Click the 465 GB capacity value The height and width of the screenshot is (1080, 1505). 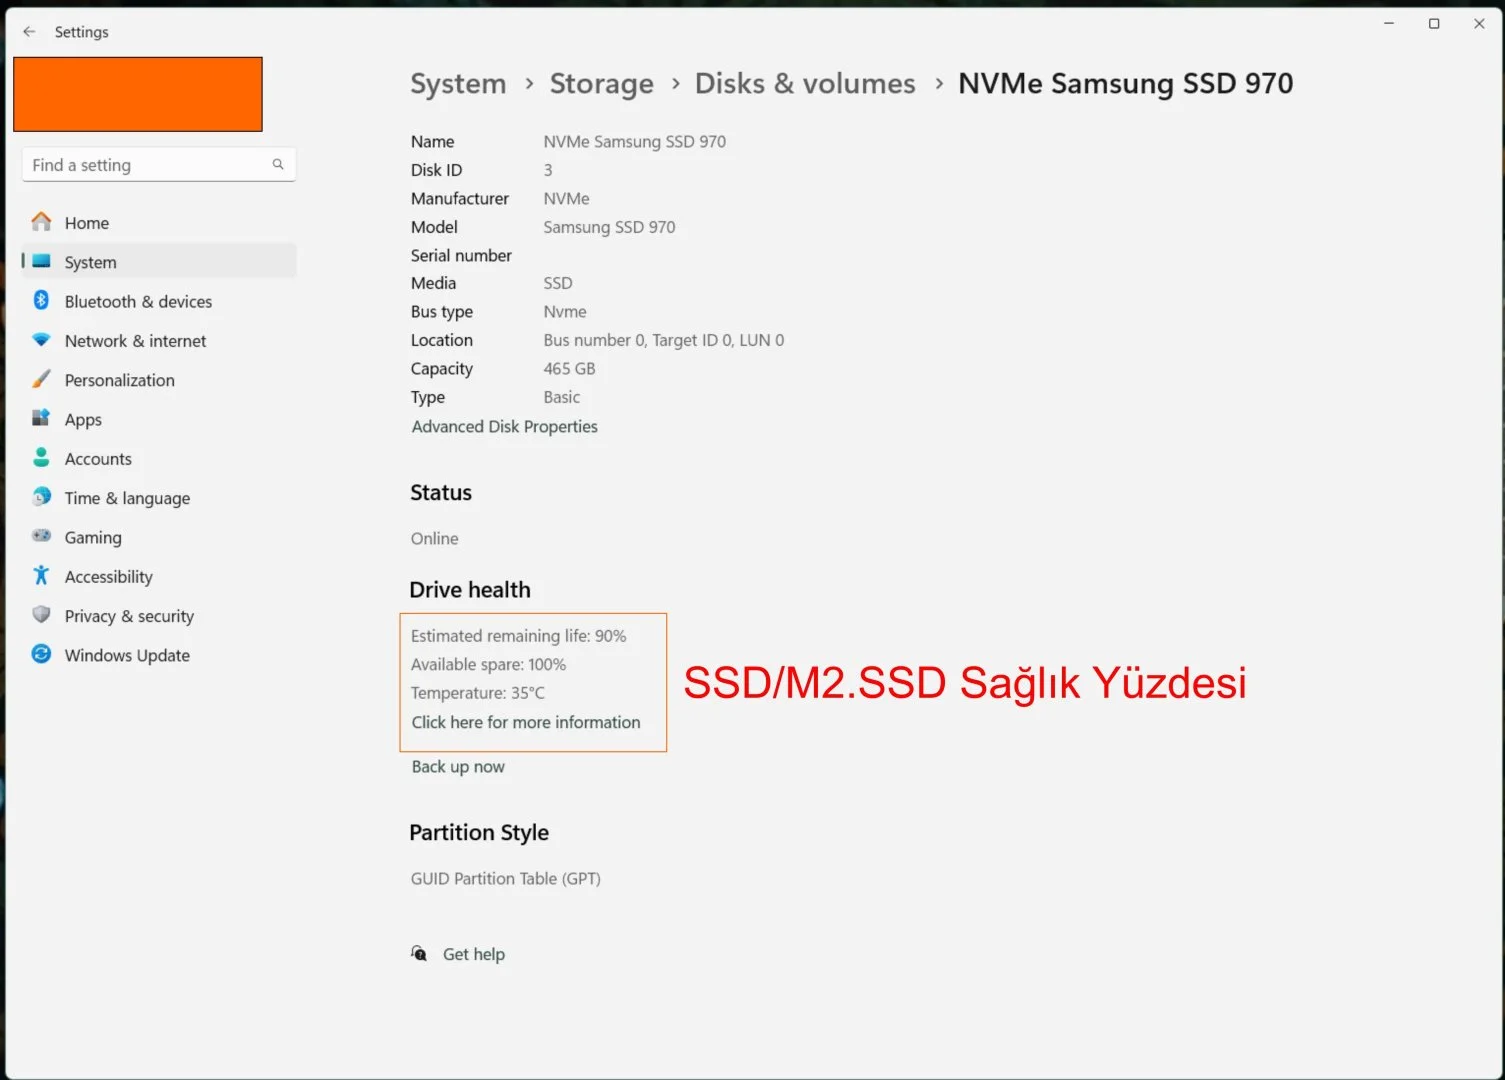point(569,369)
